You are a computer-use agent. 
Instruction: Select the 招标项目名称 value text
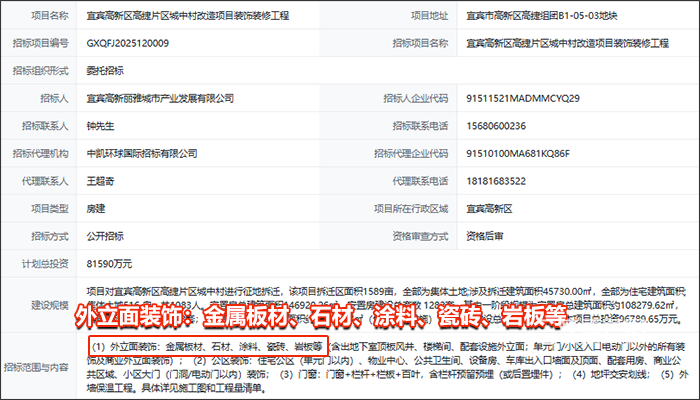567,43
